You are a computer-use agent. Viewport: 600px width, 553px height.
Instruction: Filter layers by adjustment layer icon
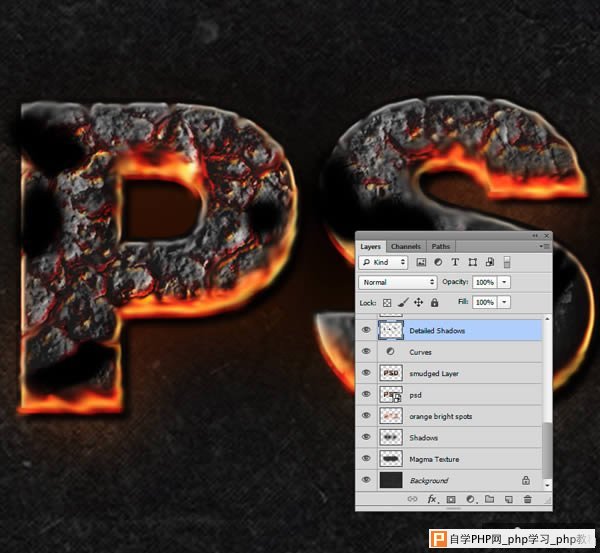(438, 262)
